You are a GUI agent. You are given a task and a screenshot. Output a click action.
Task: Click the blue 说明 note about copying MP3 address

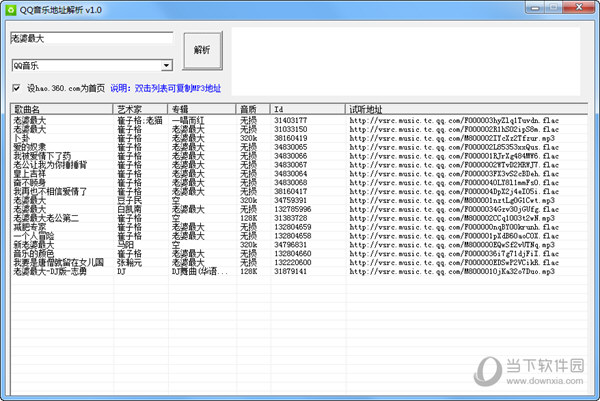click(x=166, y=88)
